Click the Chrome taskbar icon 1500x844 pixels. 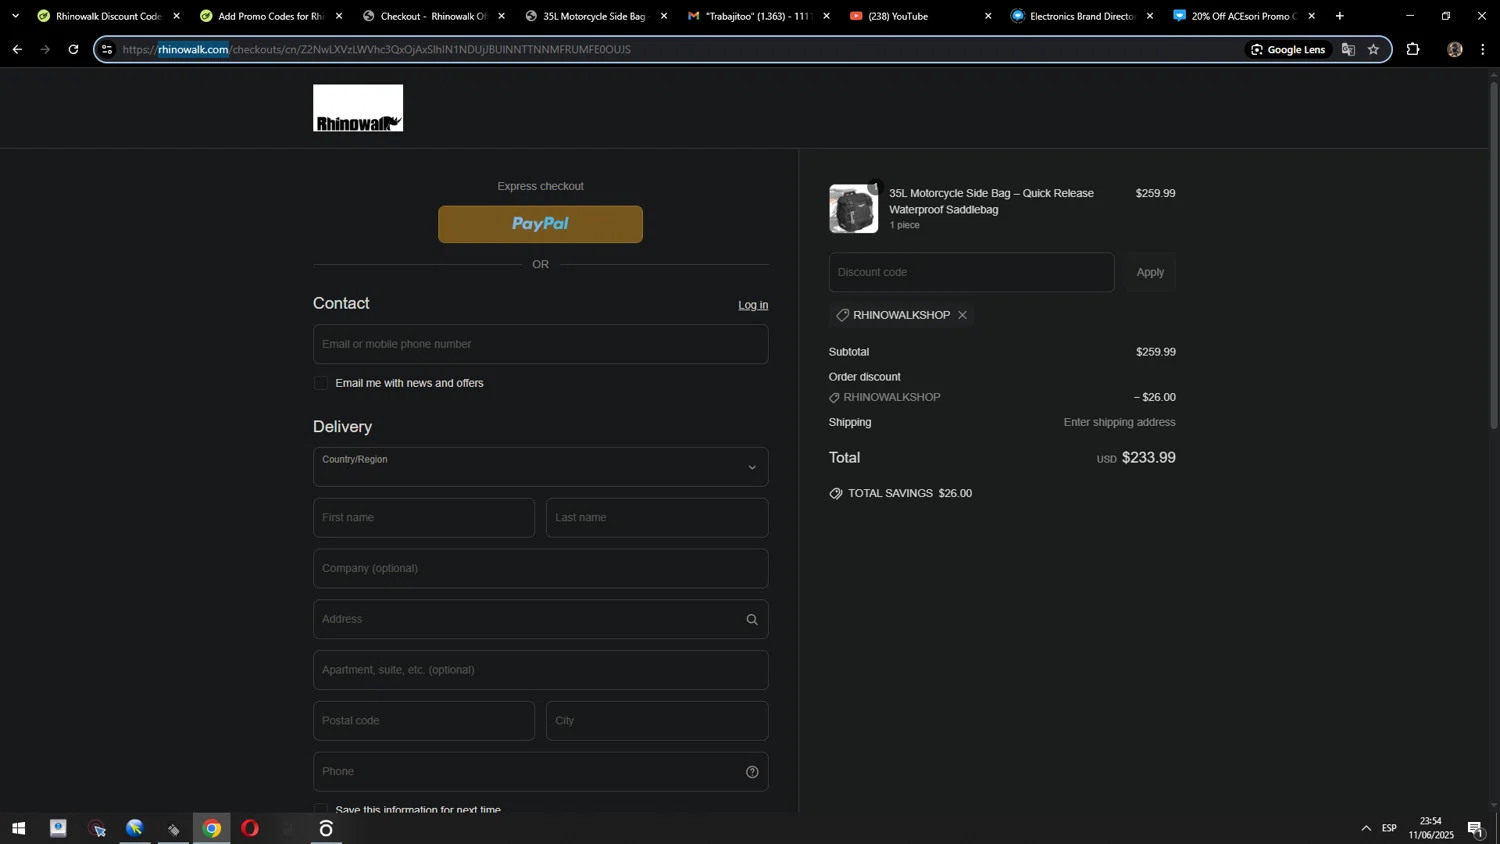tap(211, 828)
